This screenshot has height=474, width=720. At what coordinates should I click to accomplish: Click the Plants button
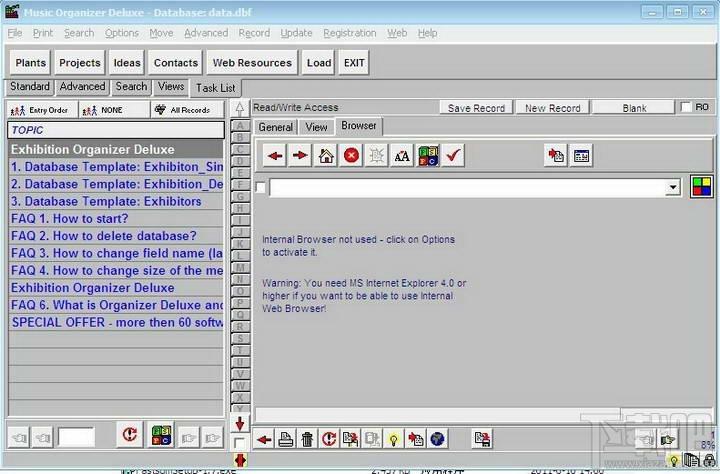click(30, 63)
